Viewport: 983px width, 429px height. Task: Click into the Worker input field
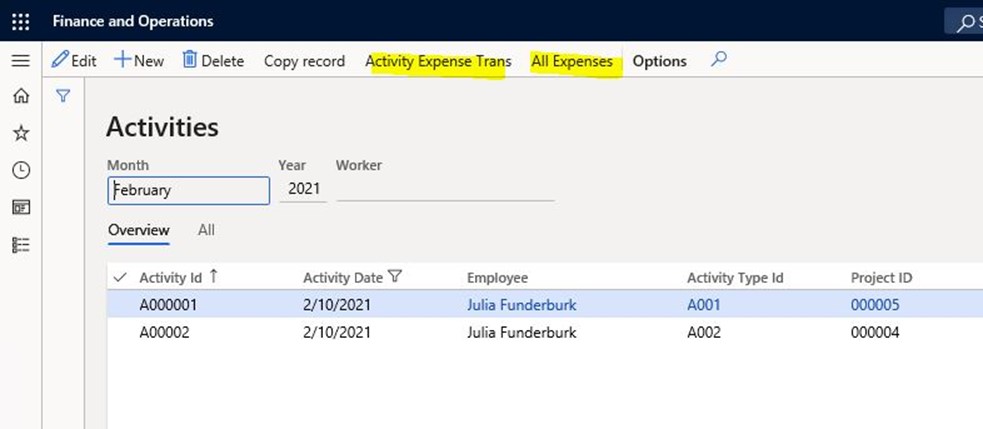445,191
